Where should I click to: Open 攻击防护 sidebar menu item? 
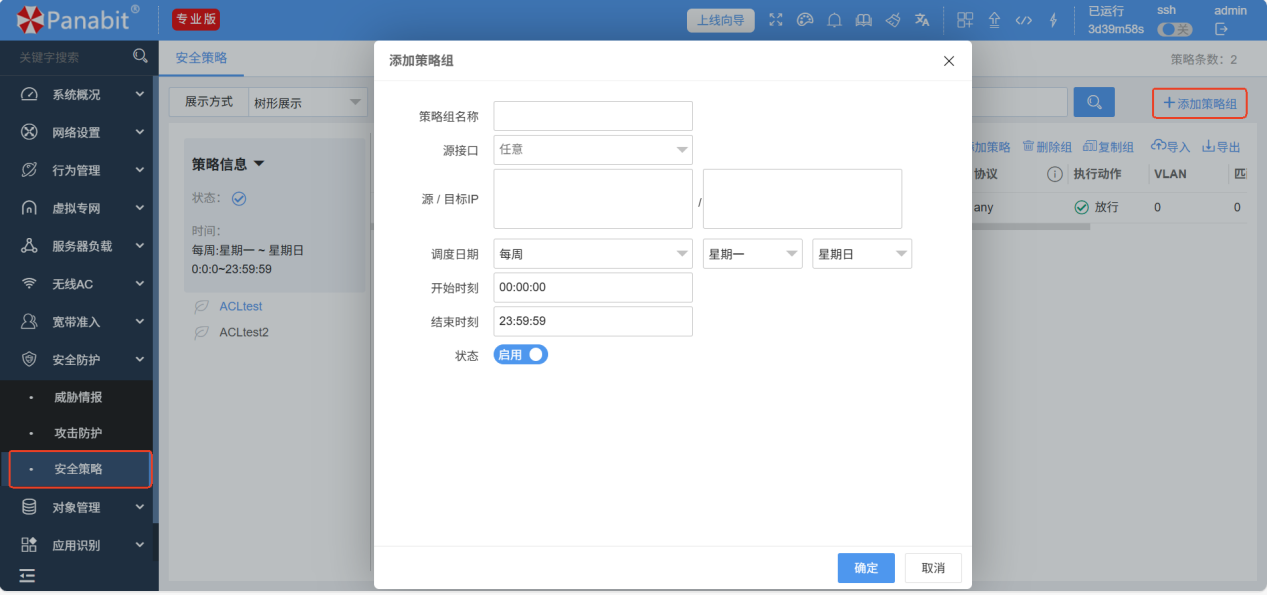click(x=78, y=433)
